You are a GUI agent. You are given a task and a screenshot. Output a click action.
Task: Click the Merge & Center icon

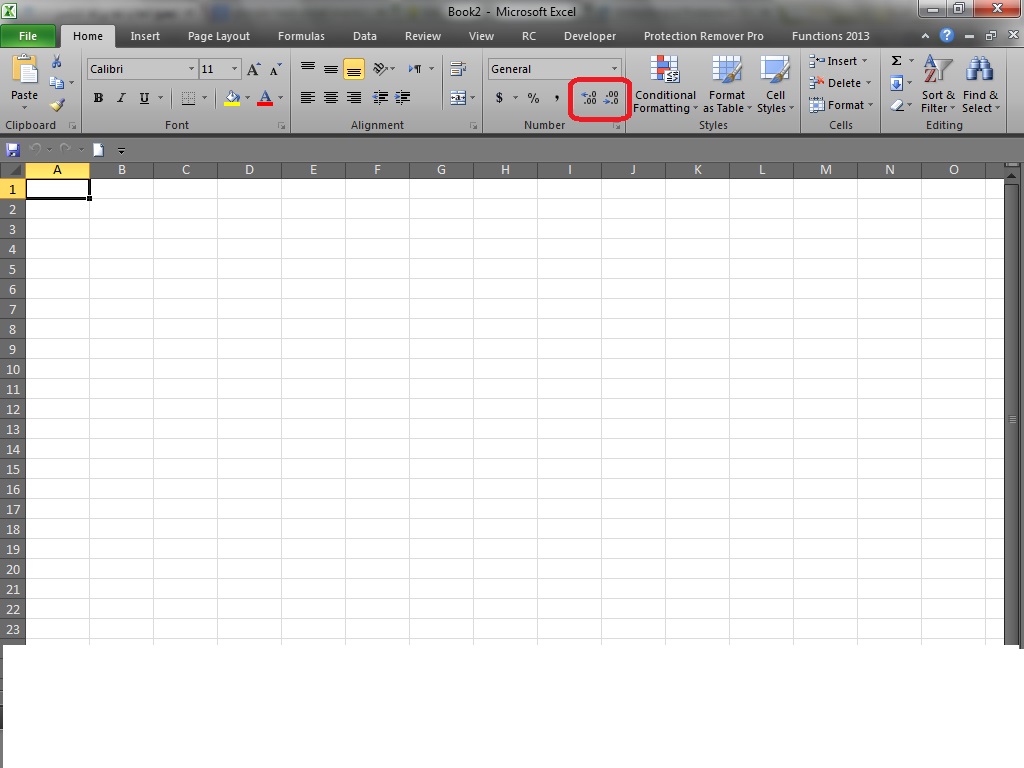[x=458, y=98]
